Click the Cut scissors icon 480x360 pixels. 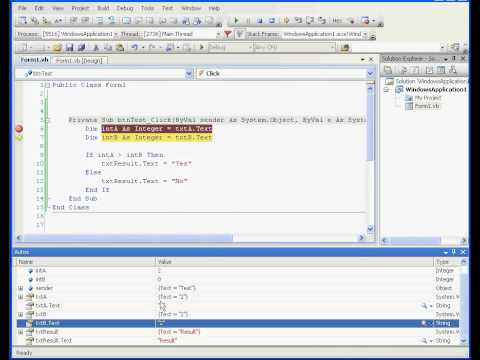96,48
